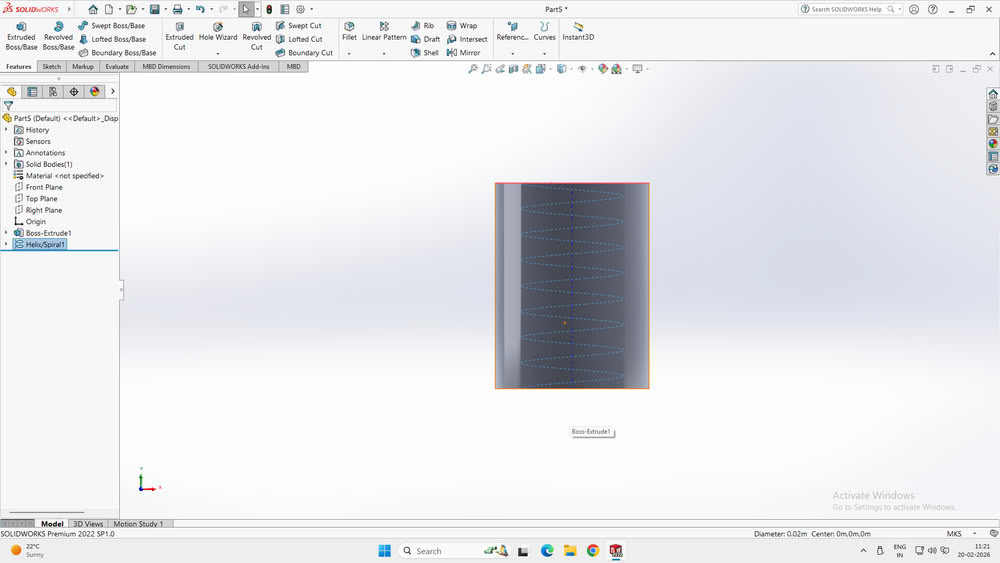Expand the Helix/Spiral1 feature node

(x=6, y=244)
